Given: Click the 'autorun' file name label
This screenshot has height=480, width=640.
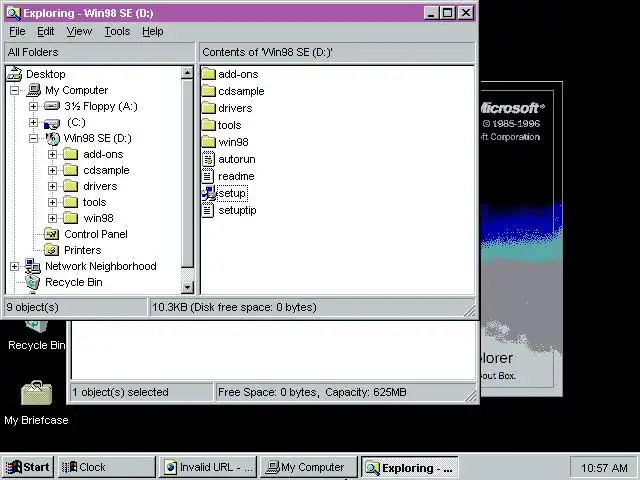Looking at the screenshot, I should click(237, 159).
